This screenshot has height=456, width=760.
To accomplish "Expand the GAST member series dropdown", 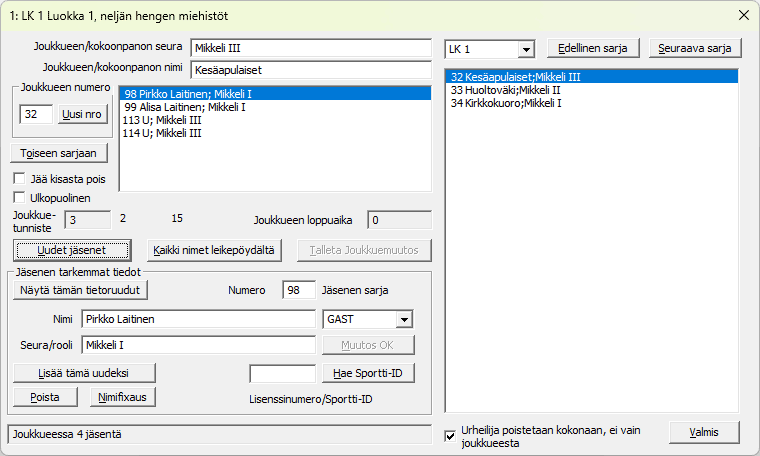I will (x=404, y=319).
